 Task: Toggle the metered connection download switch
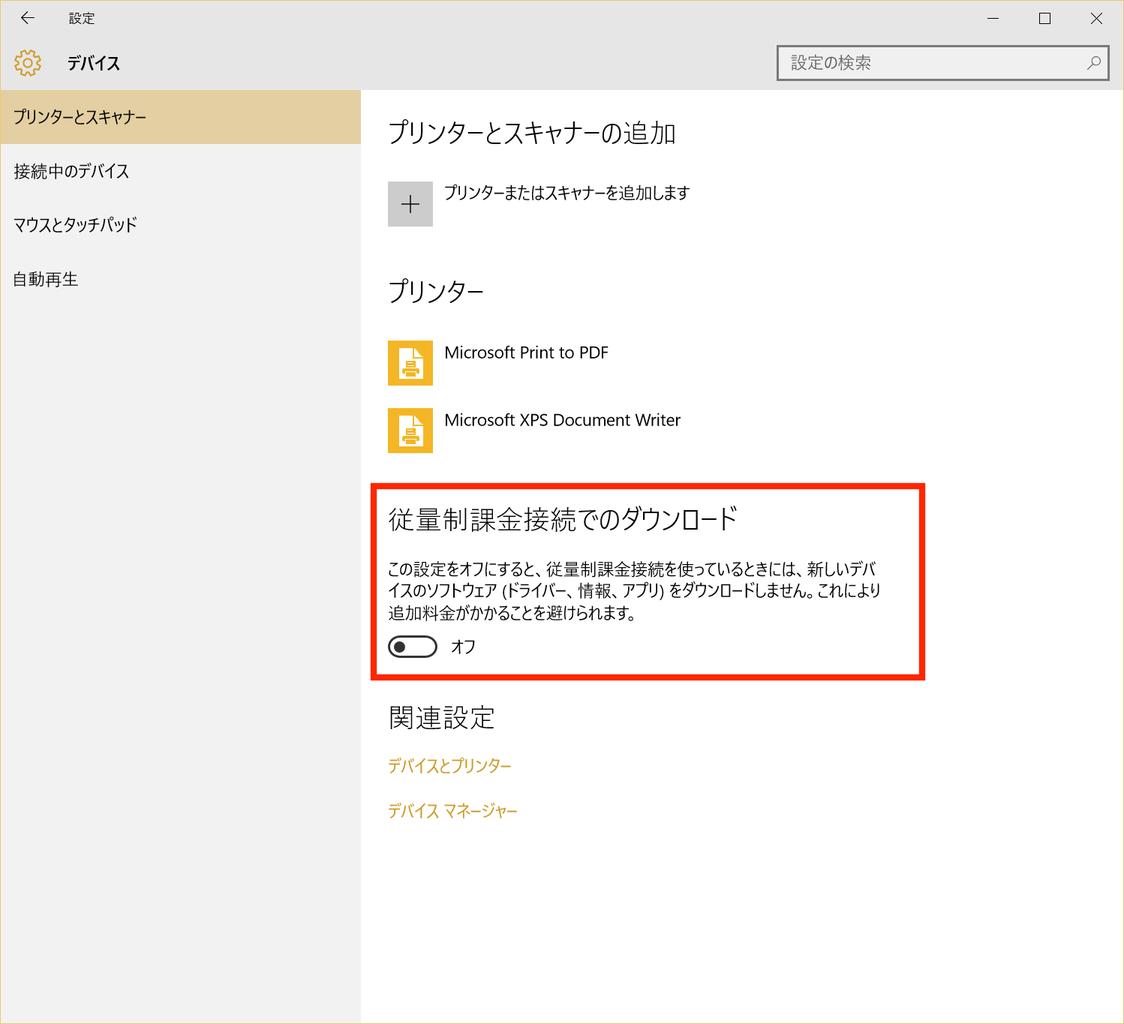(412, 647)
